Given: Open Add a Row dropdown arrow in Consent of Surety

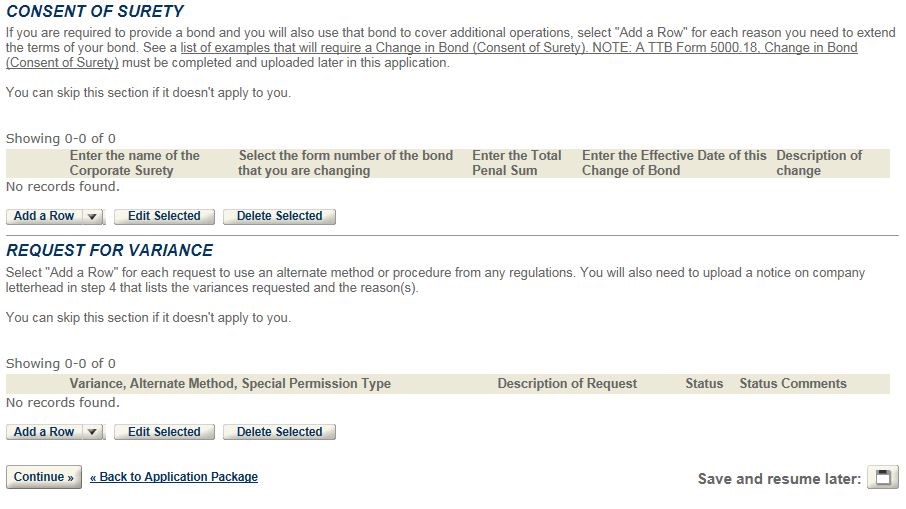Looking at the screenshot, I should (x=92, y=217).
